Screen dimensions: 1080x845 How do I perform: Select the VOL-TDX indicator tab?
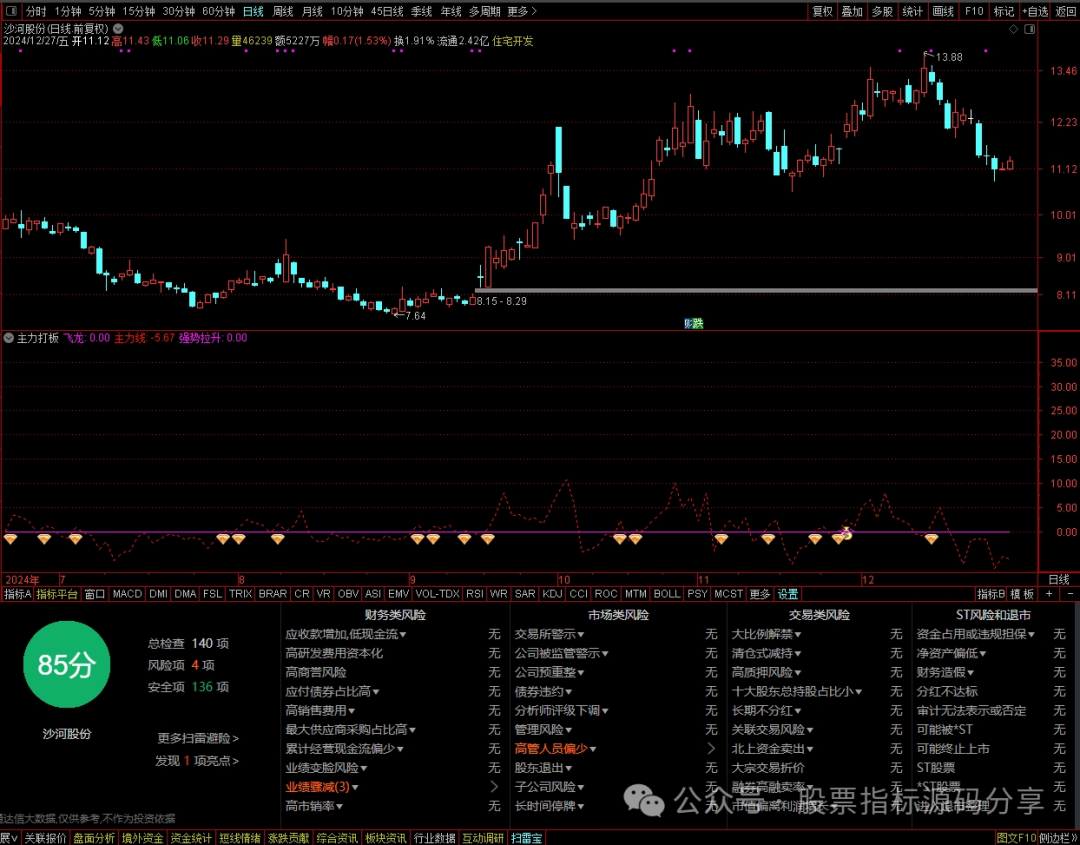(x=437, y=594)
